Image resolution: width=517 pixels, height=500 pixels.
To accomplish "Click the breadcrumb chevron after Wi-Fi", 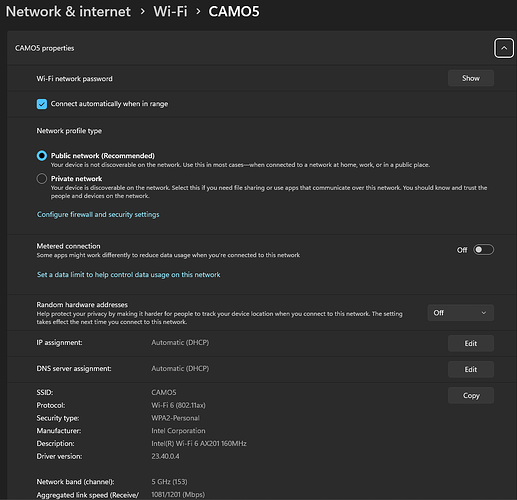I will [198, 12].
